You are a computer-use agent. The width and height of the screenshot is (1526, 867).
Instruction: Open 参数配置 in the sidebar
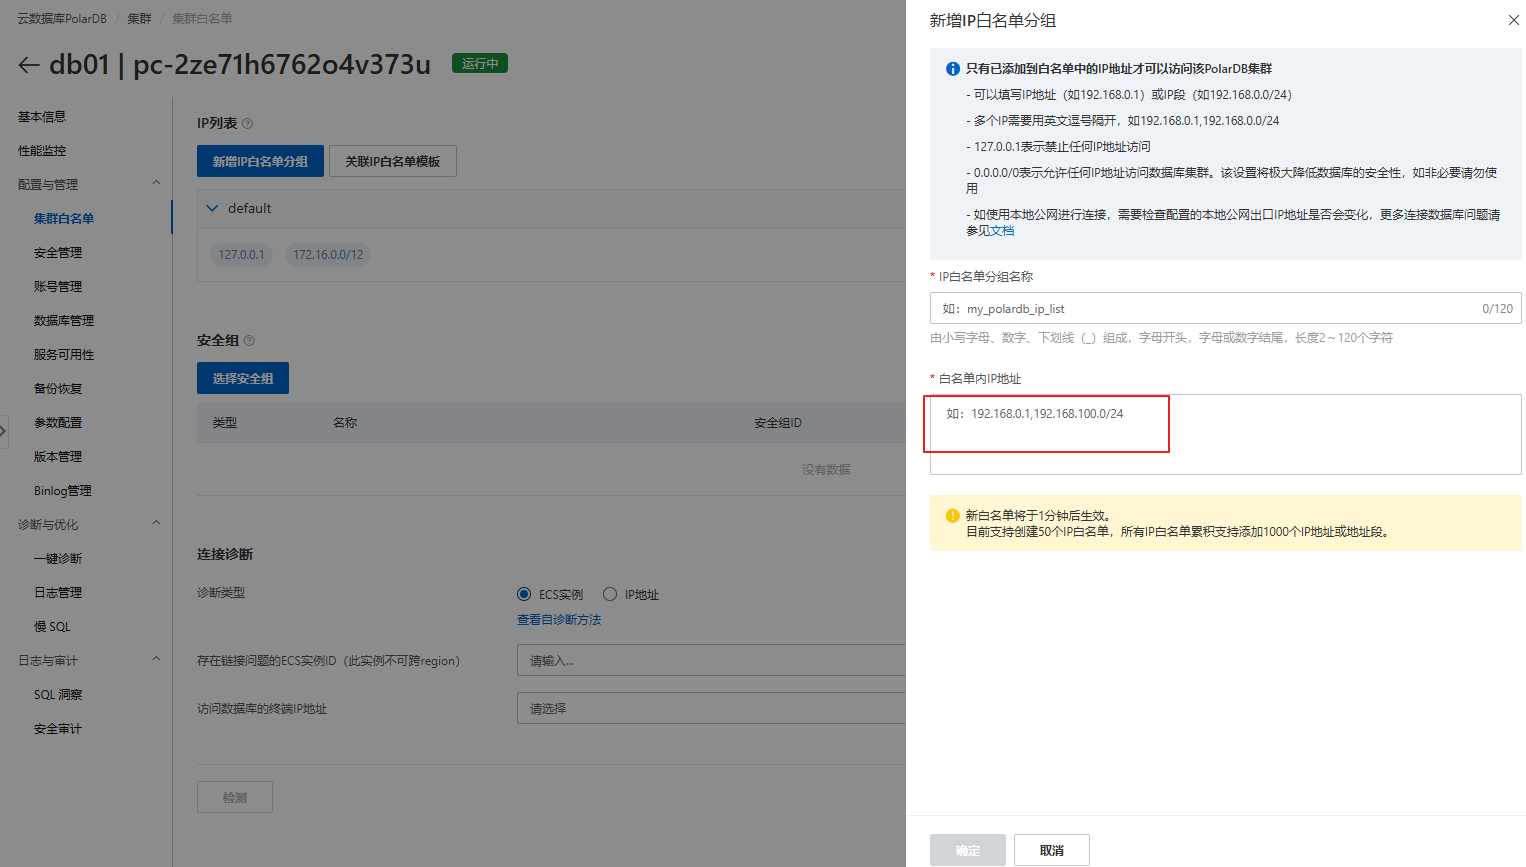[58, 423]
